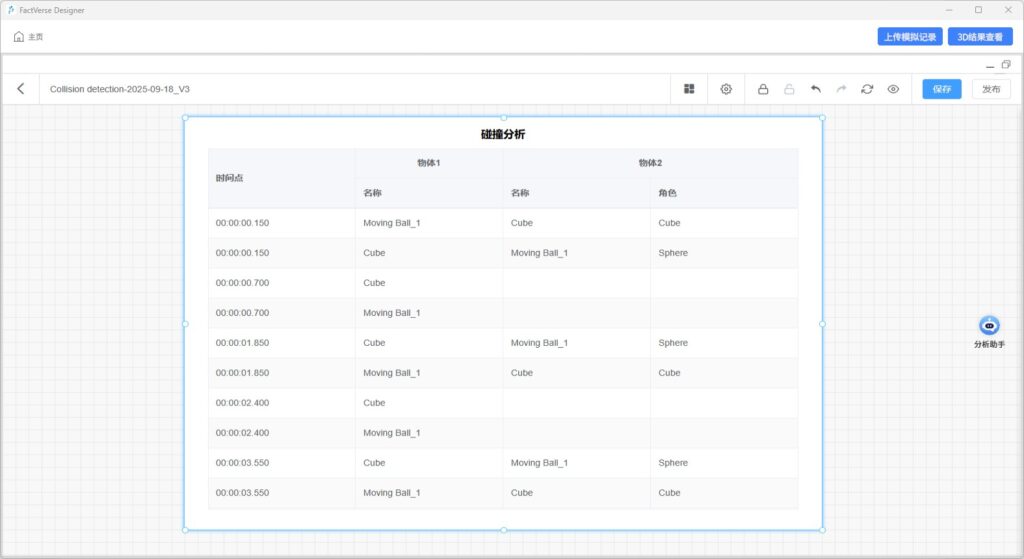1024x559 pixels.
Task: Click the 主页 home link
Action: coord(28,37)
